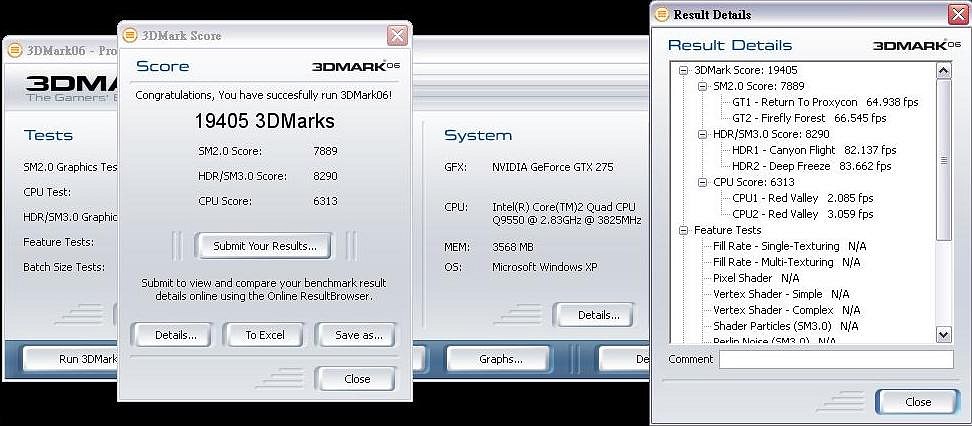Image resolution: width=972 pixels, height=426 pixels.
Task: Collapse the SM2.0 Score: 7889 node
Action: (703, 86)
